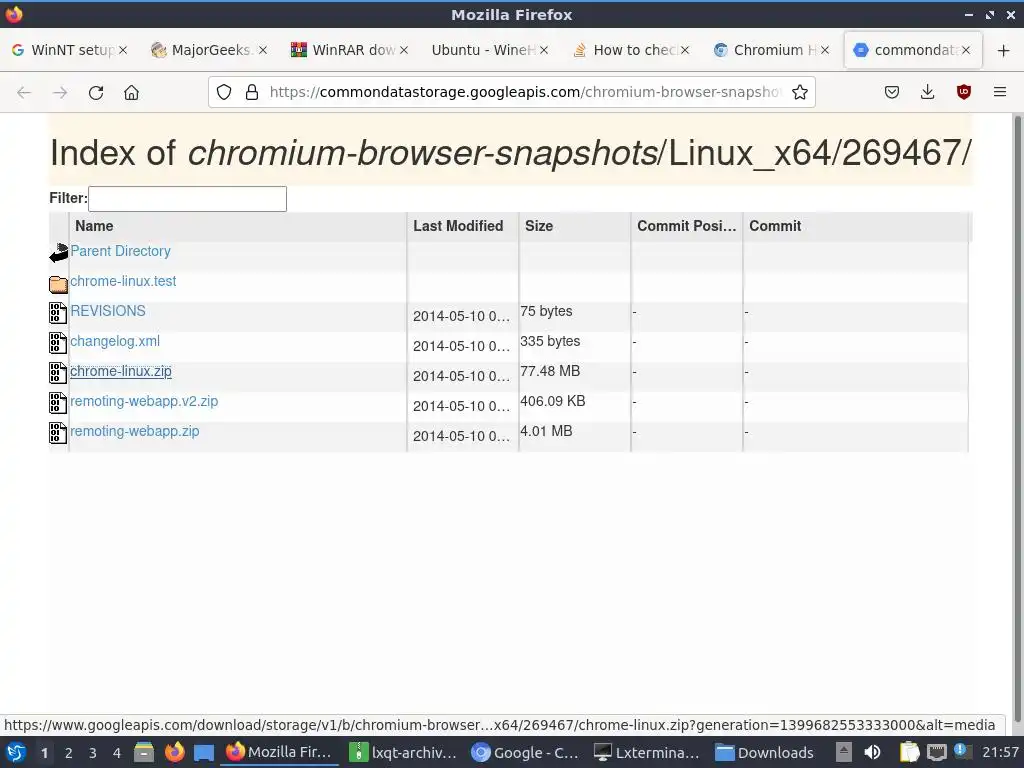Click into the Filter text field
Screen dimensions: 1024x768
click(x=187, y=199)
